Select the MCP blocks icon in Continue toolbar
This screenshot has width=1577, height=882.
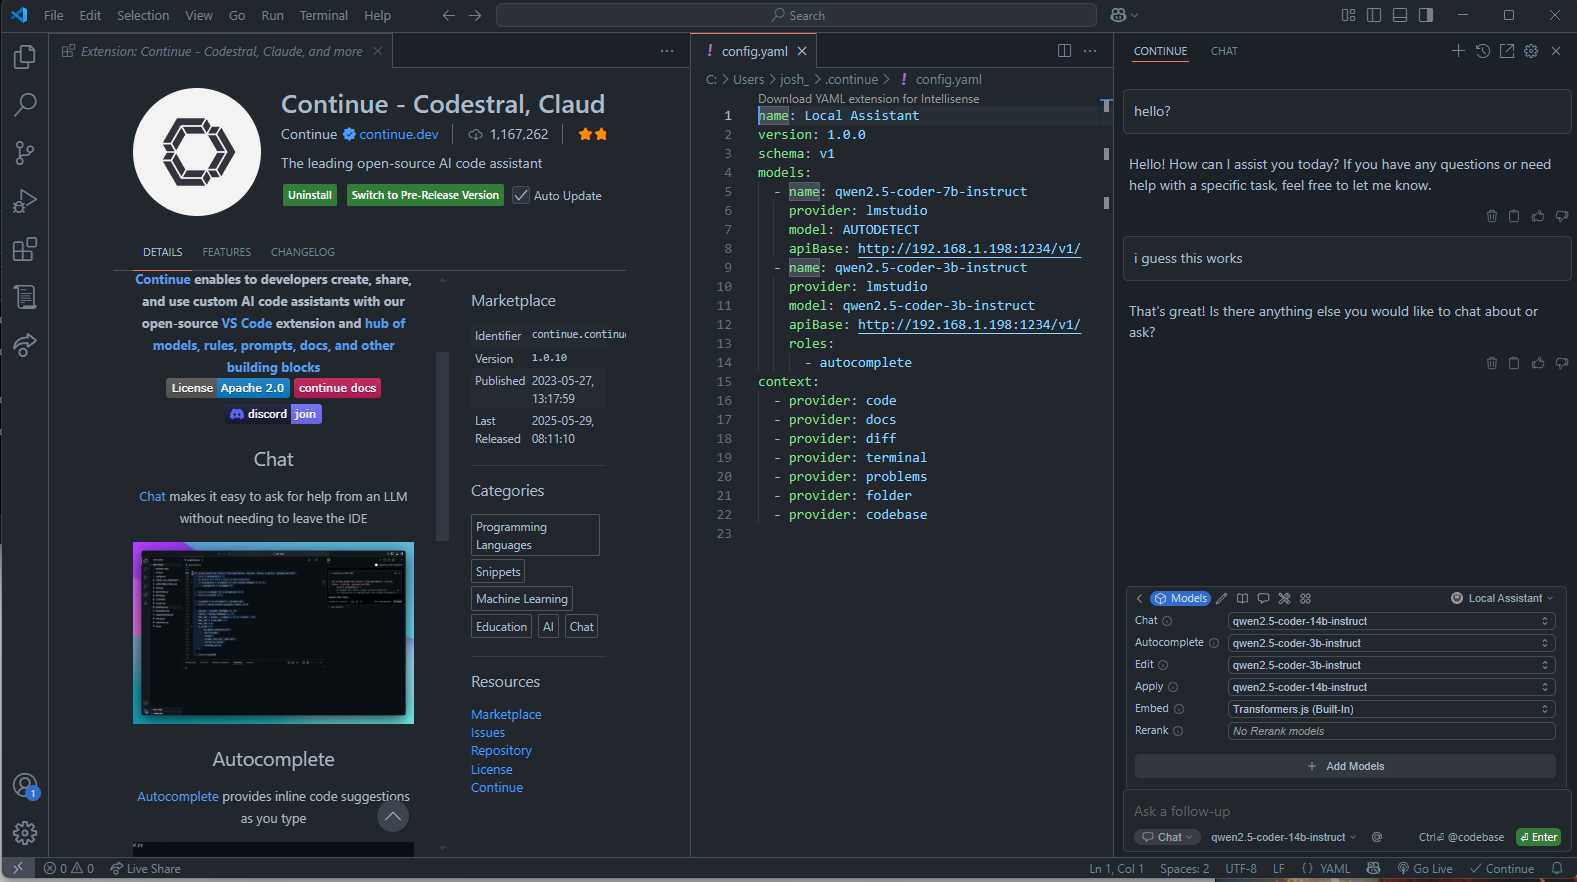coord(1305,598)
